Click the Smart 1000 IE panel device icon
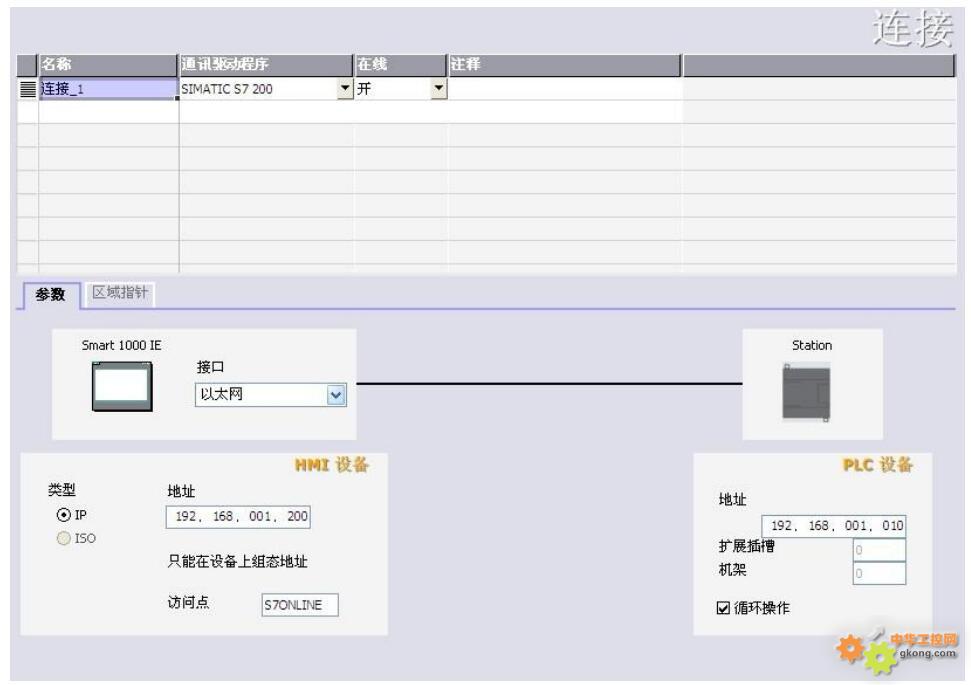The image size is (971, 685). click(122, 386)
